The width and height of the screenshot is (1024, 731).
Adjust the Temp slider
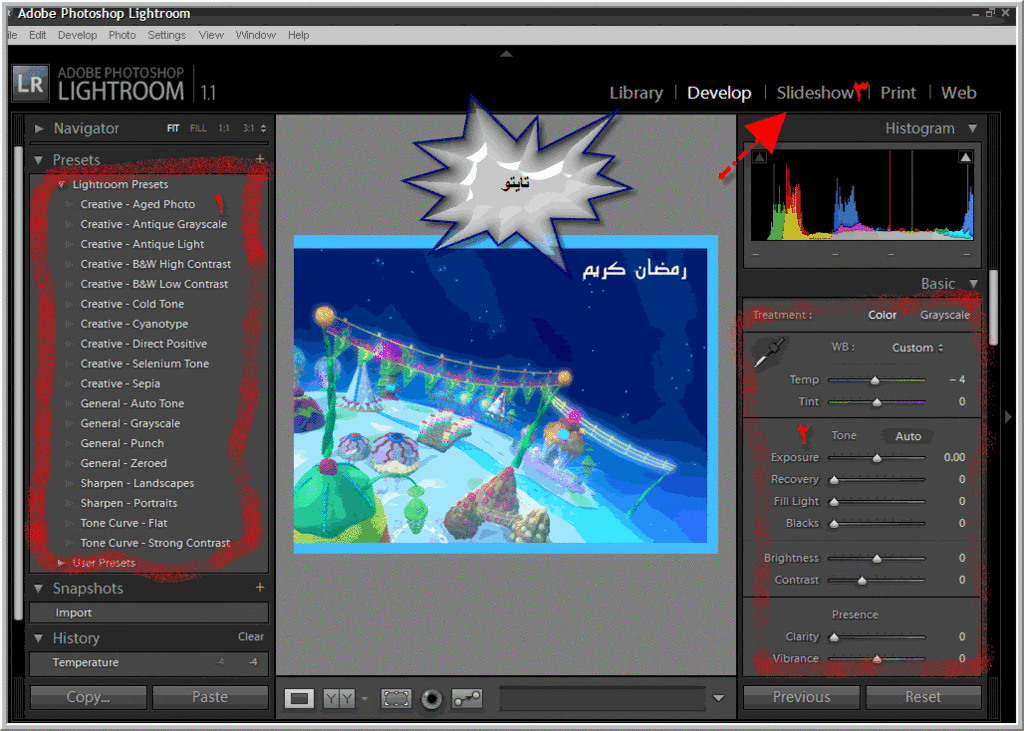point(876,380)
